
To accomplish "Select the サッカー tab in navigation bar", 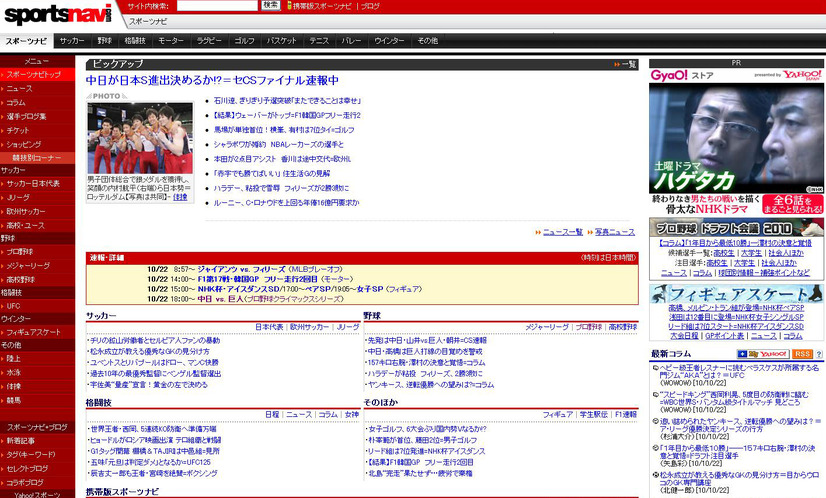I will tap(72, 41).
